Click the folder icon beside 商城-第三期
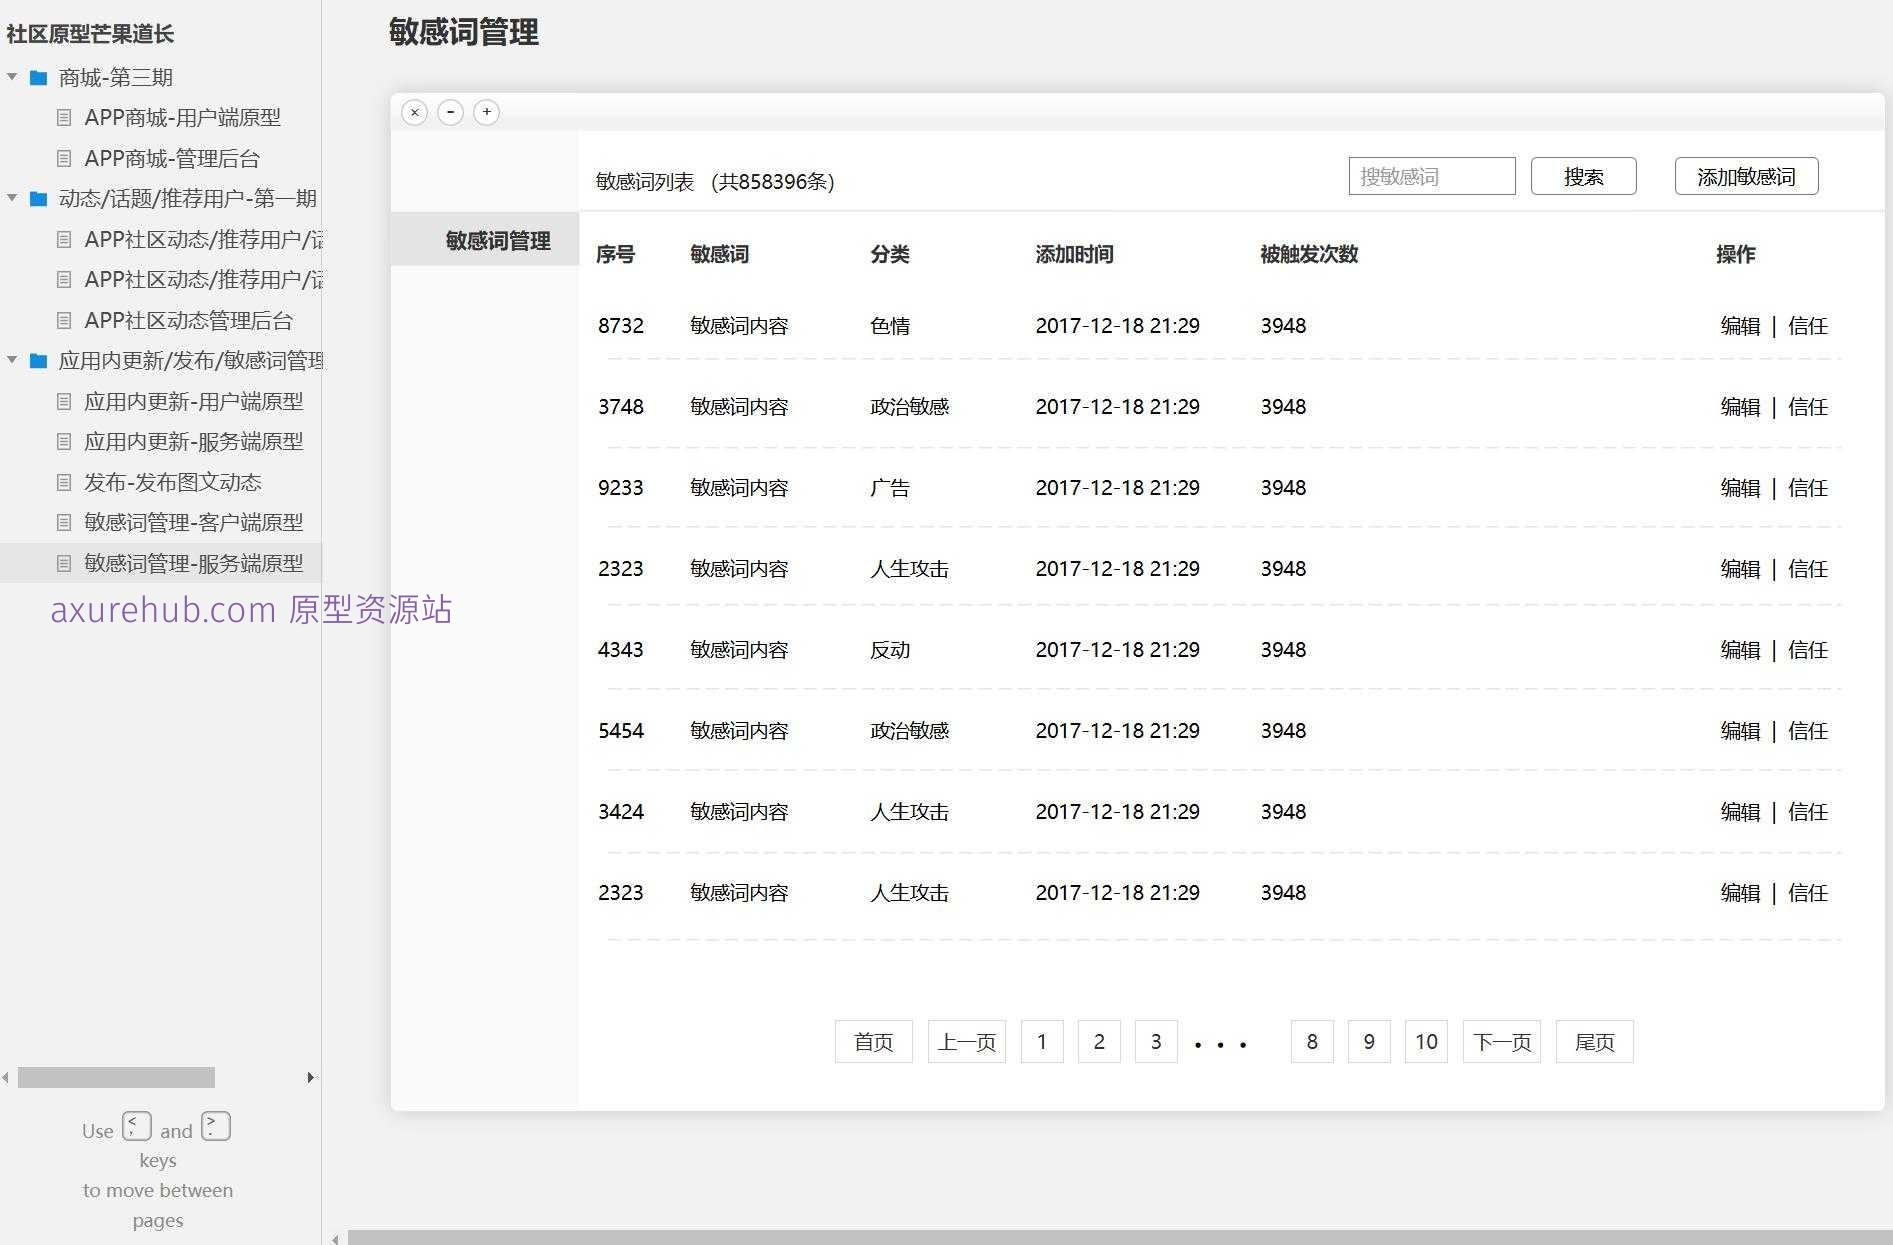This screenshot has width=1893, height=1245. (x=38, y=77)
